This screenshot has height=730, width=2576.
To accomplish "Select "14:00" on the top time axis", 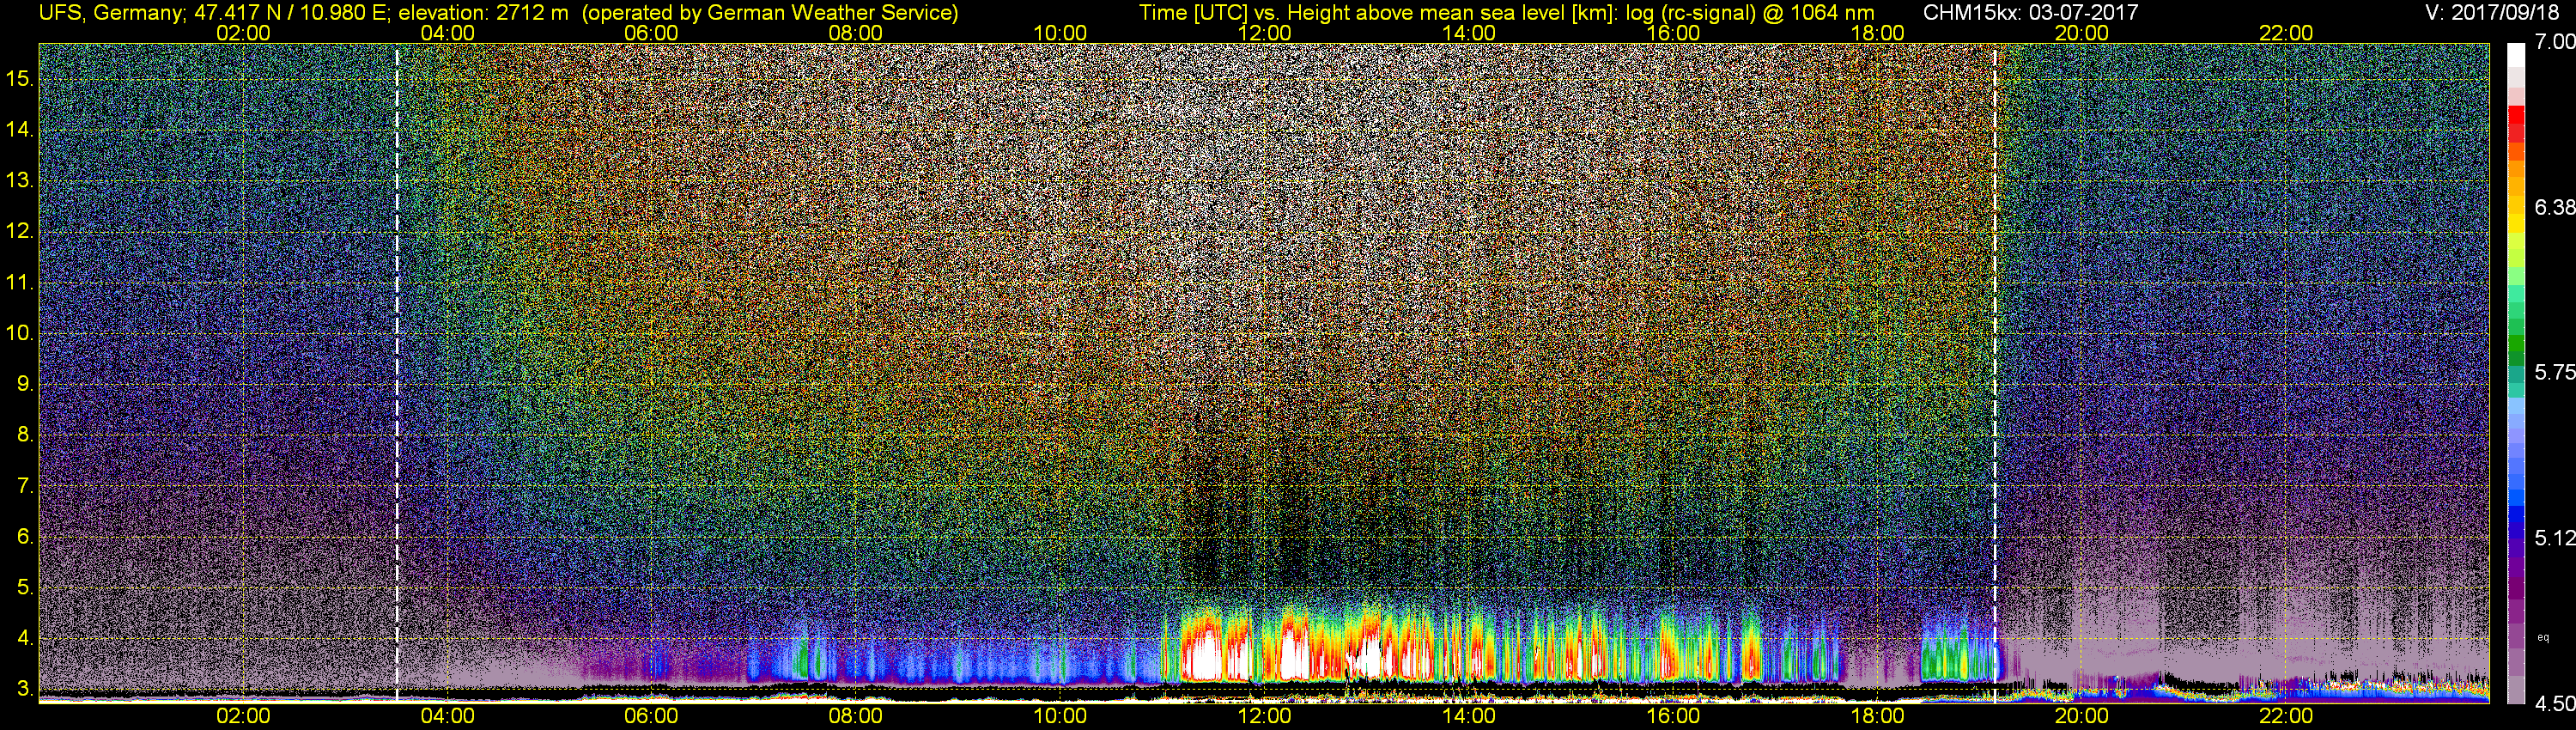I will pyautogui.click(x=1469, y=33).
